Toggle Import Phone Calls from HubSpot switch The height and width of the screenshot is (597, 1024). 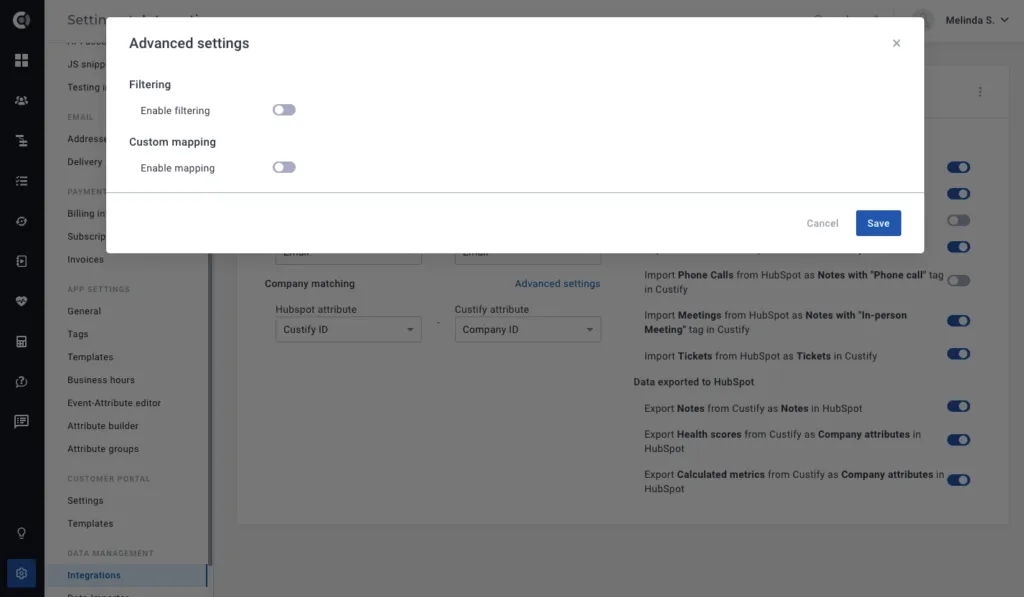click(x=958, y=281)
